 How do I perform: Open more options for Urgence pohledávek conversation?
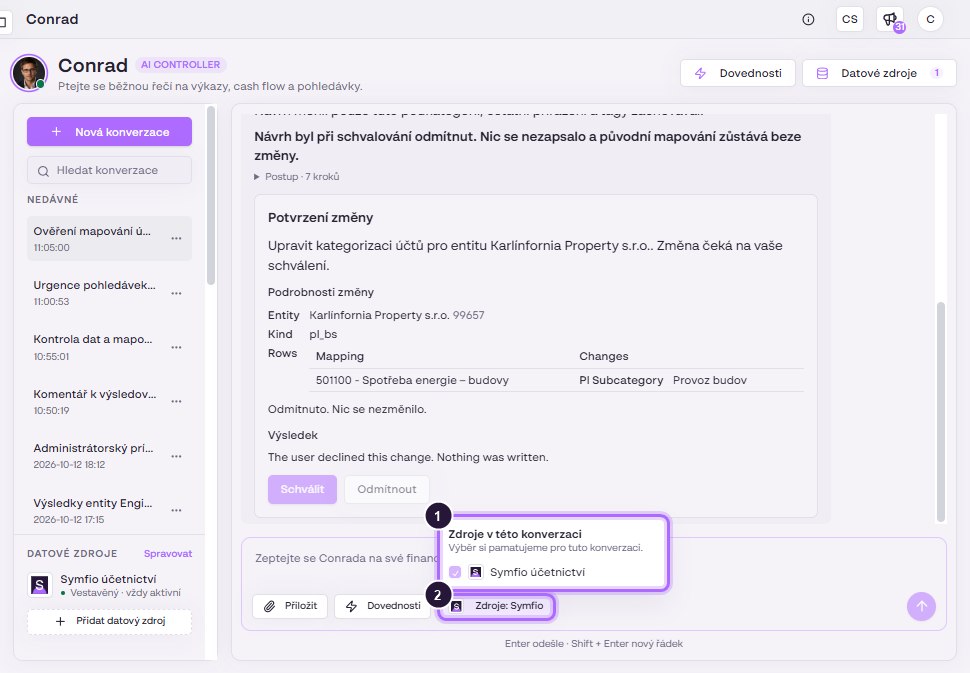tap(176, 293)
